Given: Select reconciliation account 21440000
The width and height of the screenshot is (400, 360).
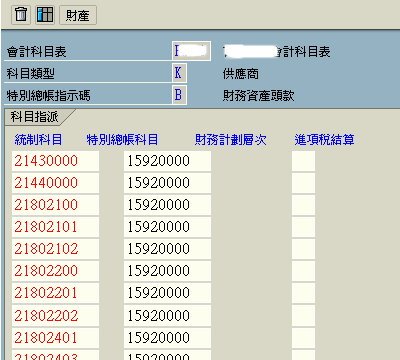Looking at the screenshot, I should coord(55,183).
